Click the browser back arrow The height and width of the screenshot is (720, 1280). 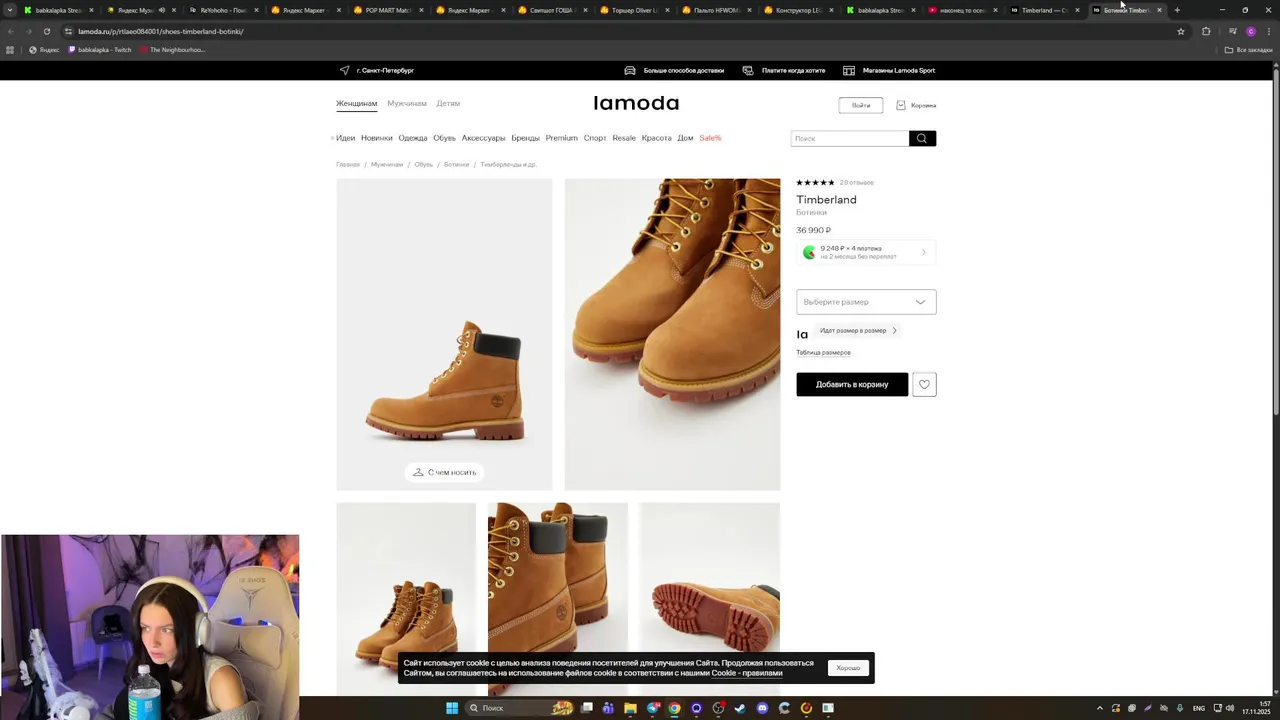tap(11, 31)
